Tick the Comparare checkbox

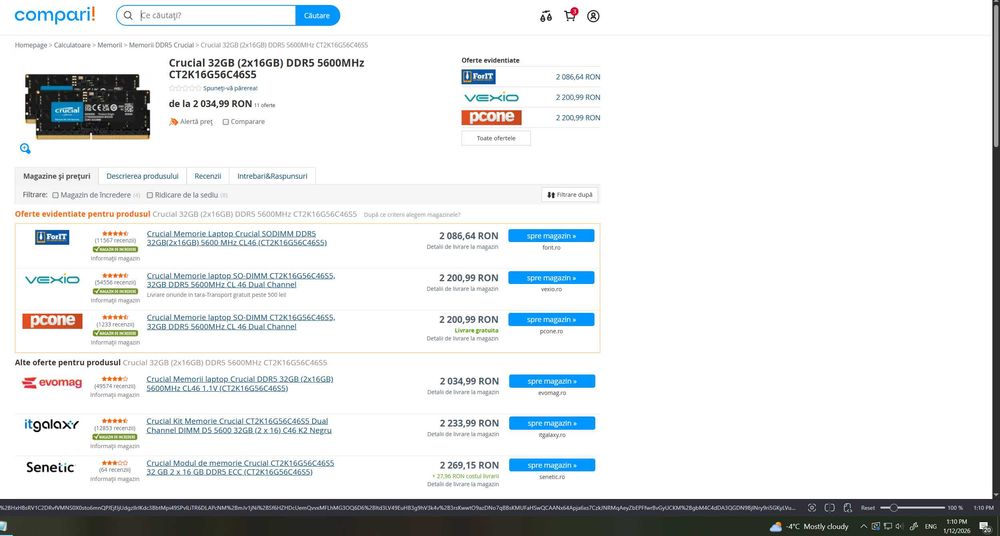(226, 122)
